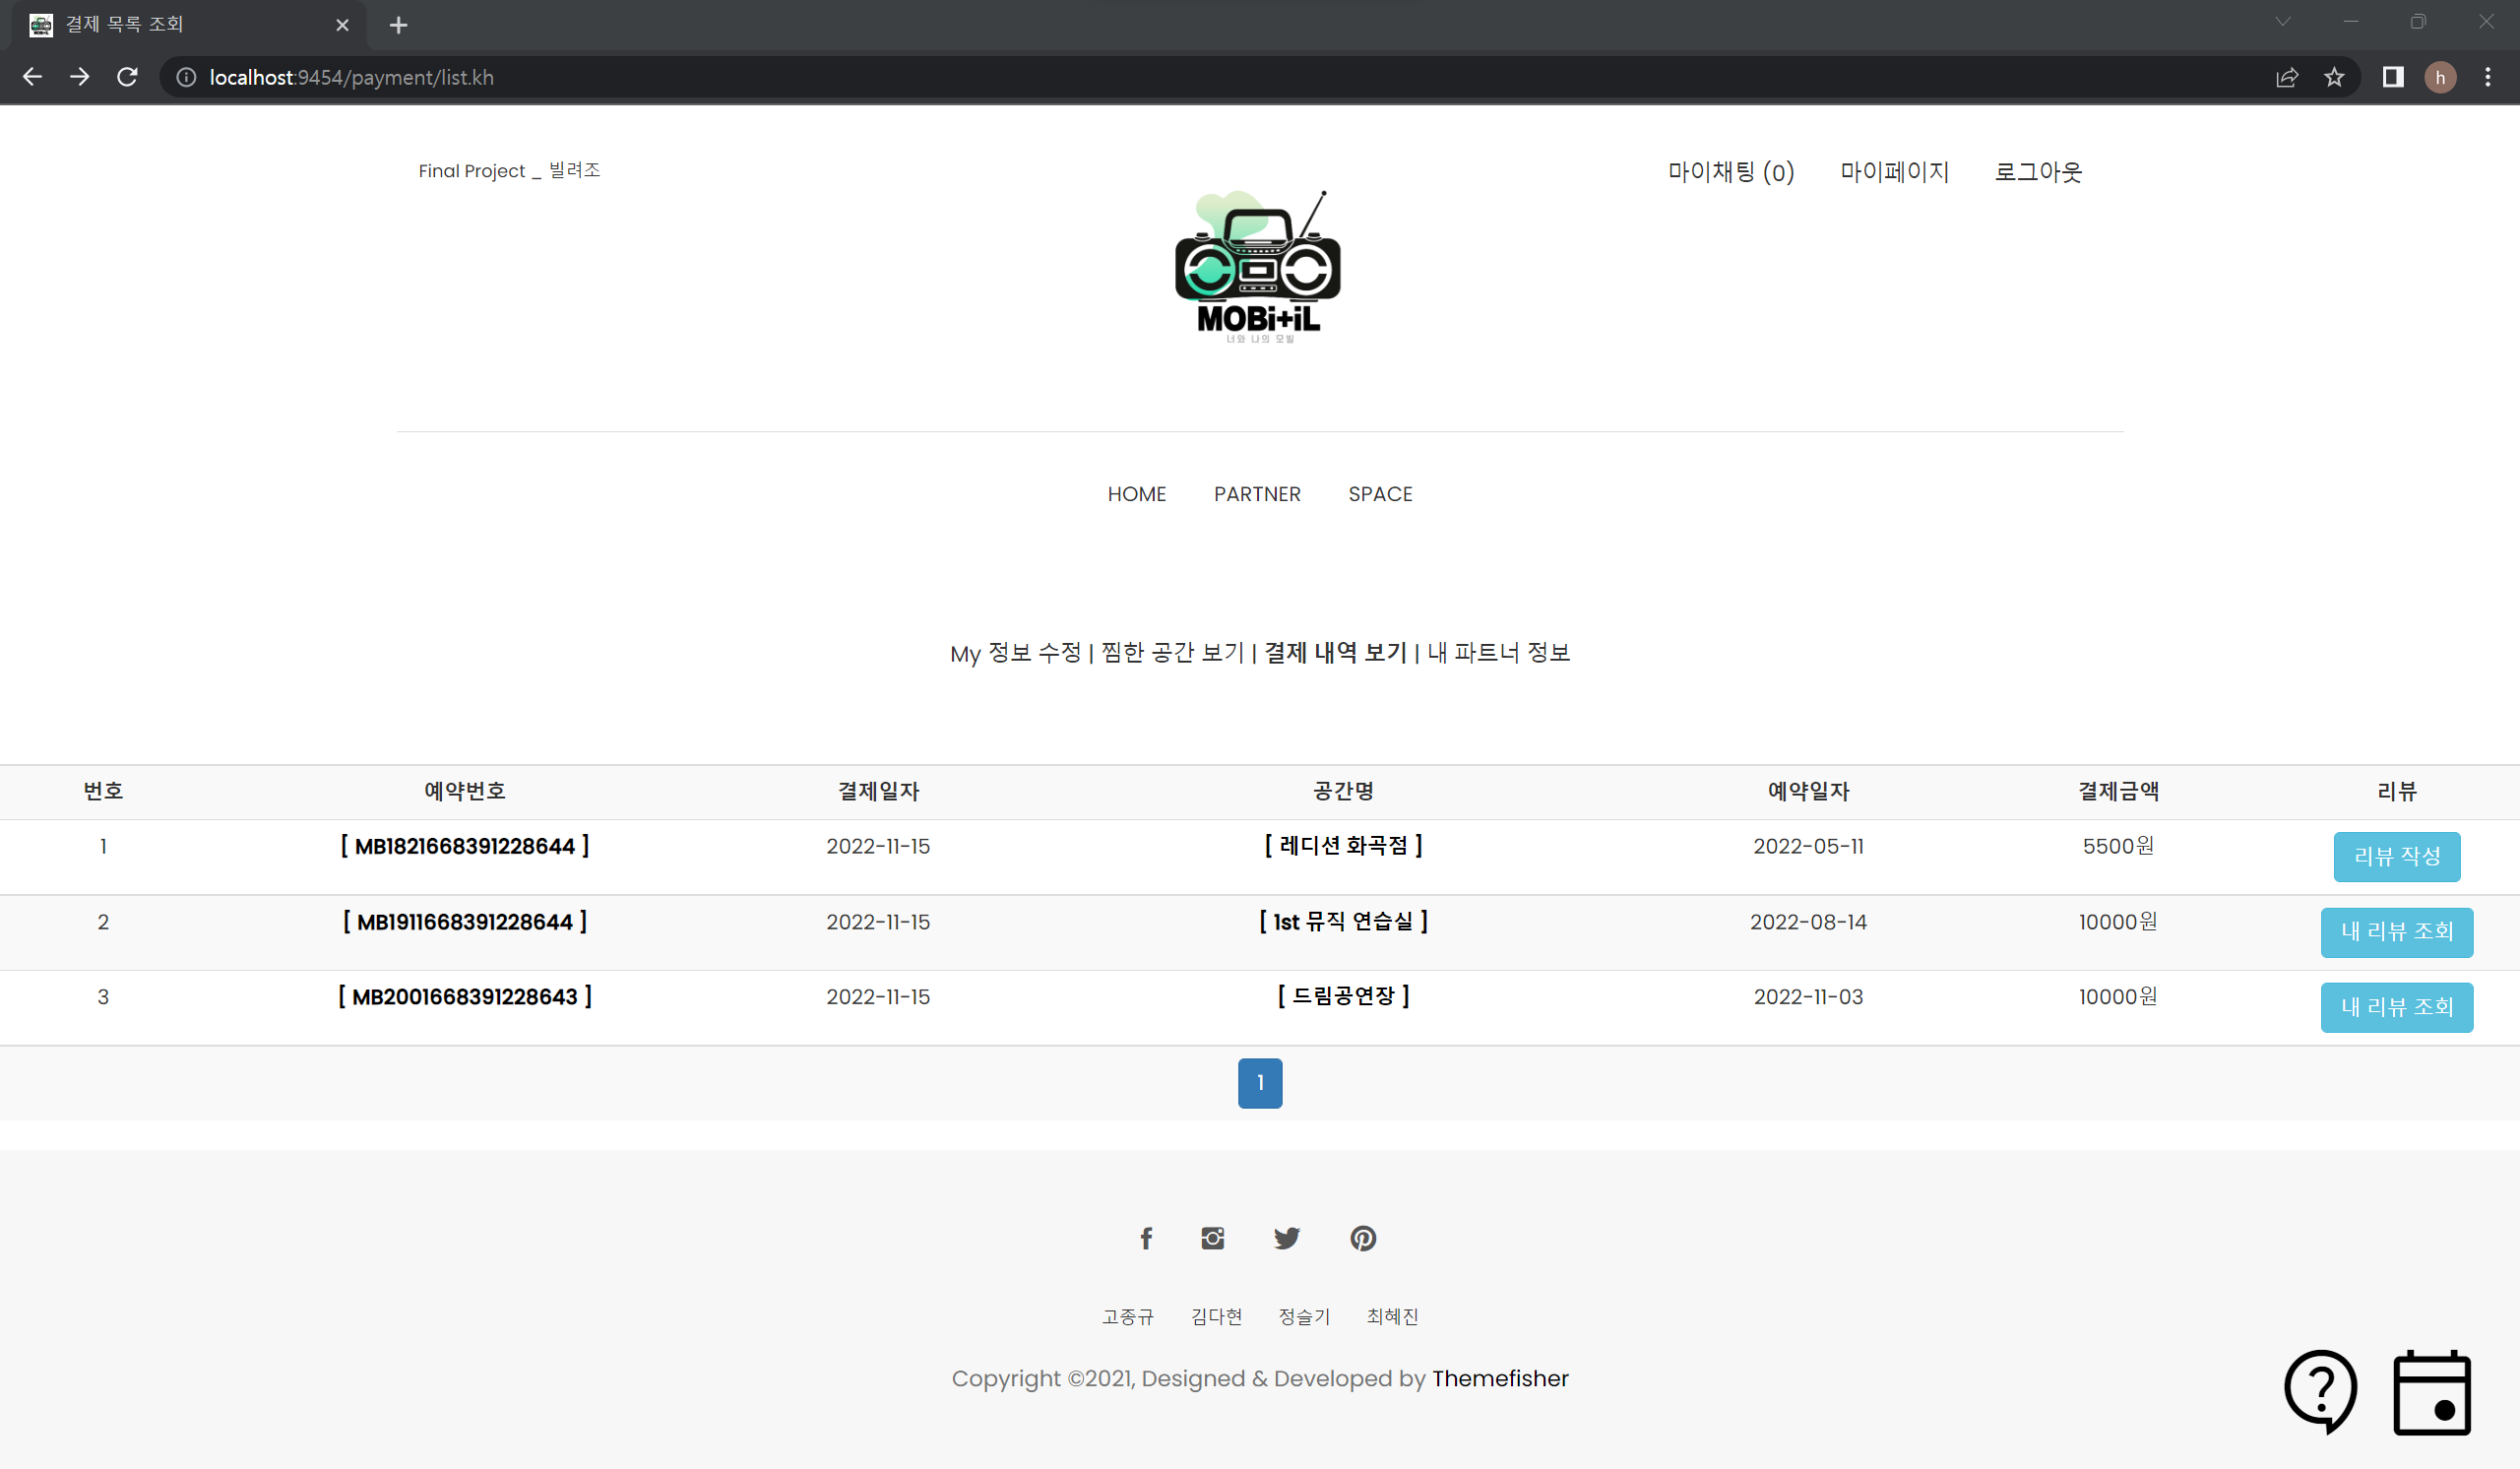Screen dimensions: 2520x1469
Task: Click 내 리뷰 조회 for 드림공연장 row
Action: [x=2396, y=1006]
